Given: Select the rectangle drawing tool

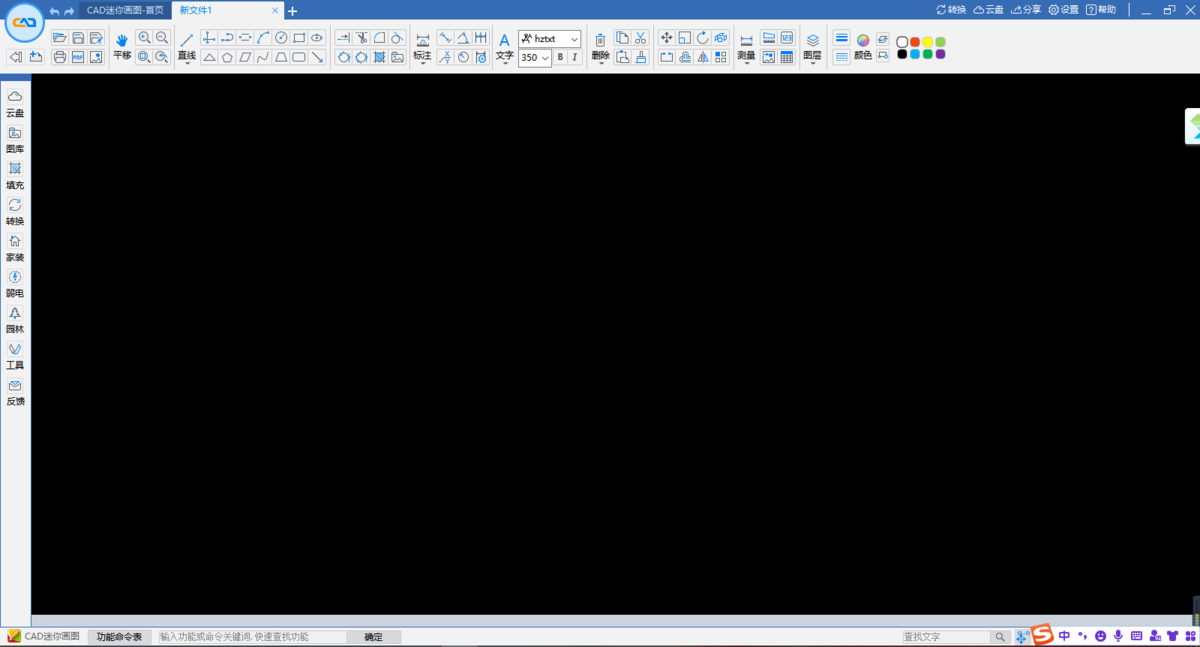Looking at the screenshot, I should (x=299, y=37).
